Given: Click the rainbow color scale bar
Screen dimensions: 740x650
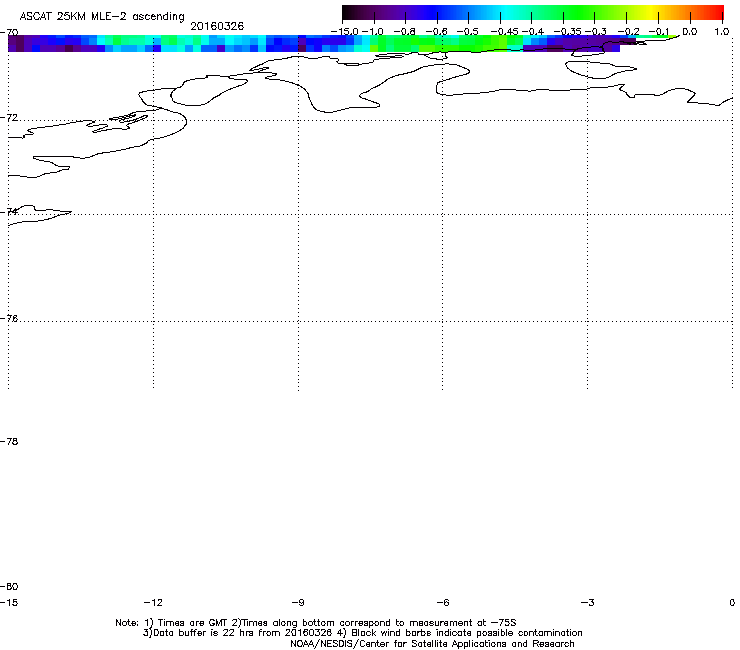Looking at the screenshot, I should (x=533, y=13).
